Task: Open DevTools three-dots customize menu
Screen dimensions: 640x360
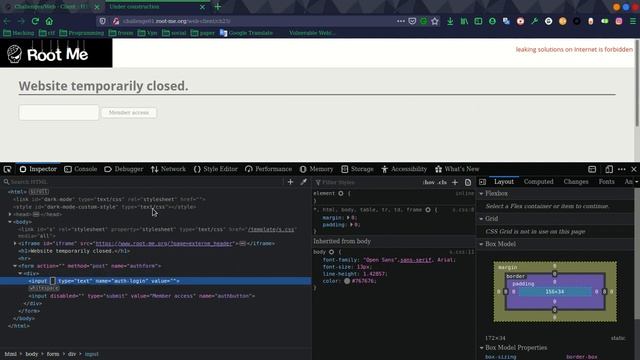Action: 622,169
